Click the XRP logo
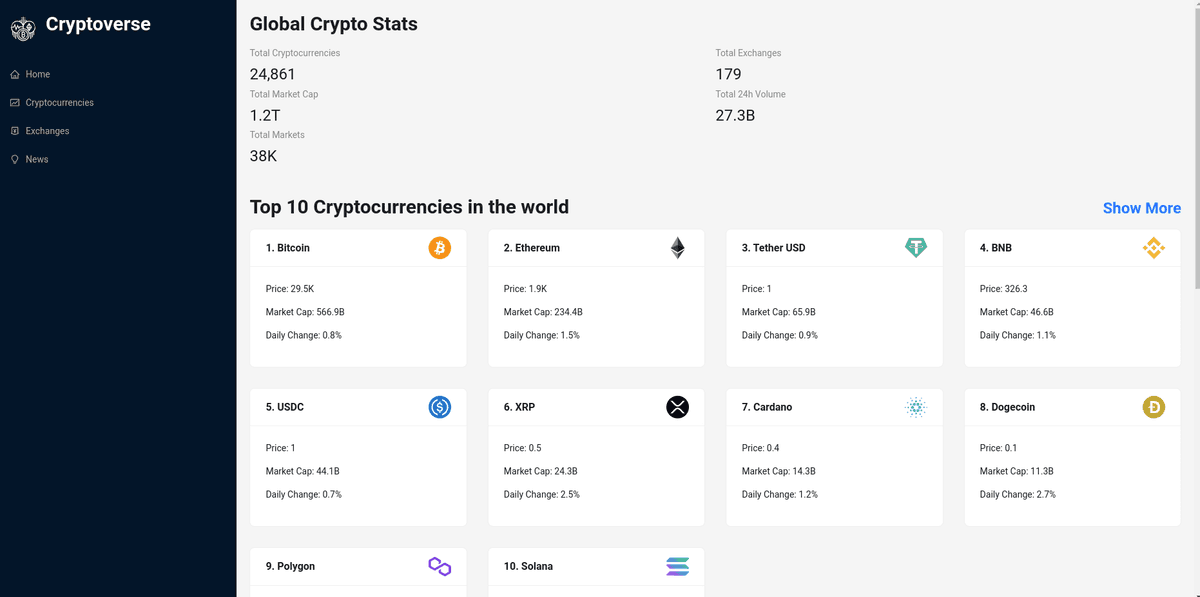The width and height of the screenshot is (1200, 597). point(678,407)
